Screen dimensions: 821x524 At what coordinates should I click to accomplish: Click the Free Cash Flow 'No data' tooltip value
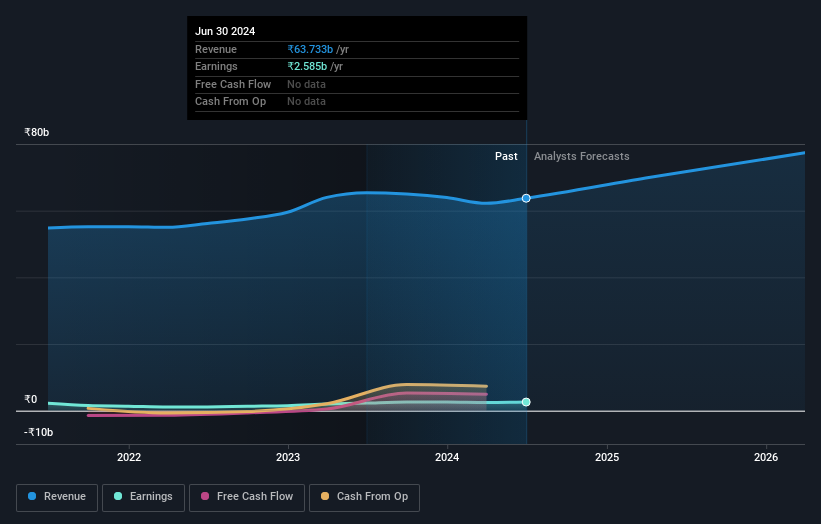tap(306, 84)
